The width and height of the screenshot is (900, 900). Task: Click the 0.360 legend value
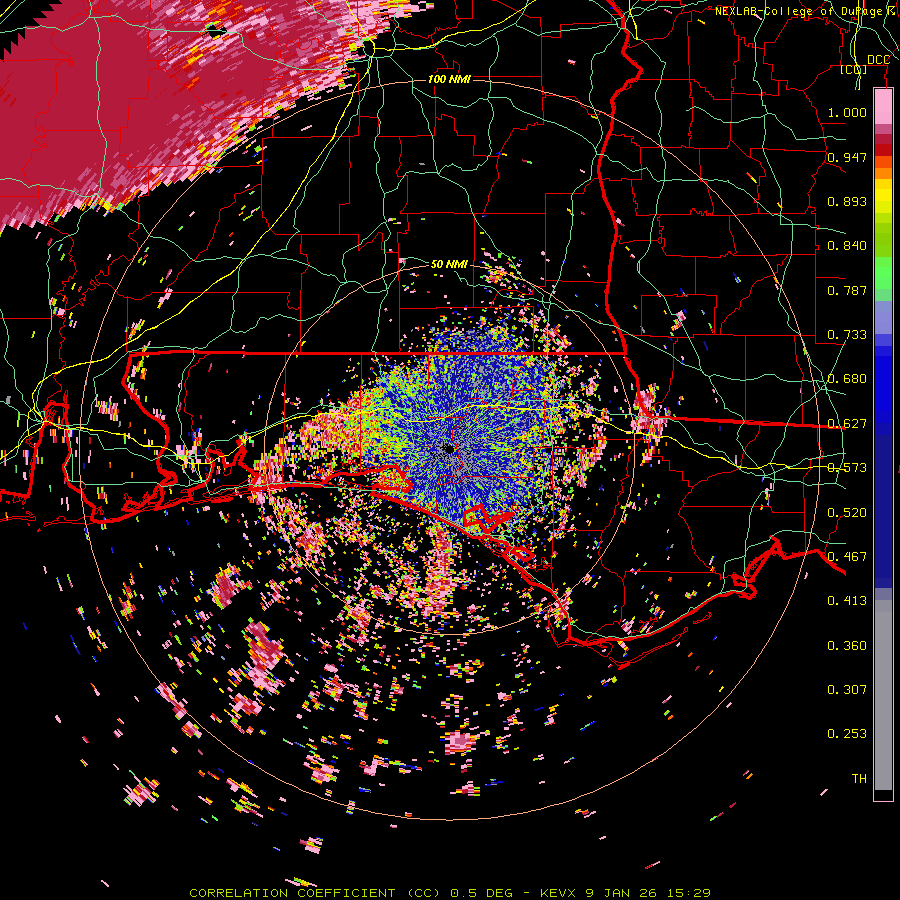tap(847, 646)
